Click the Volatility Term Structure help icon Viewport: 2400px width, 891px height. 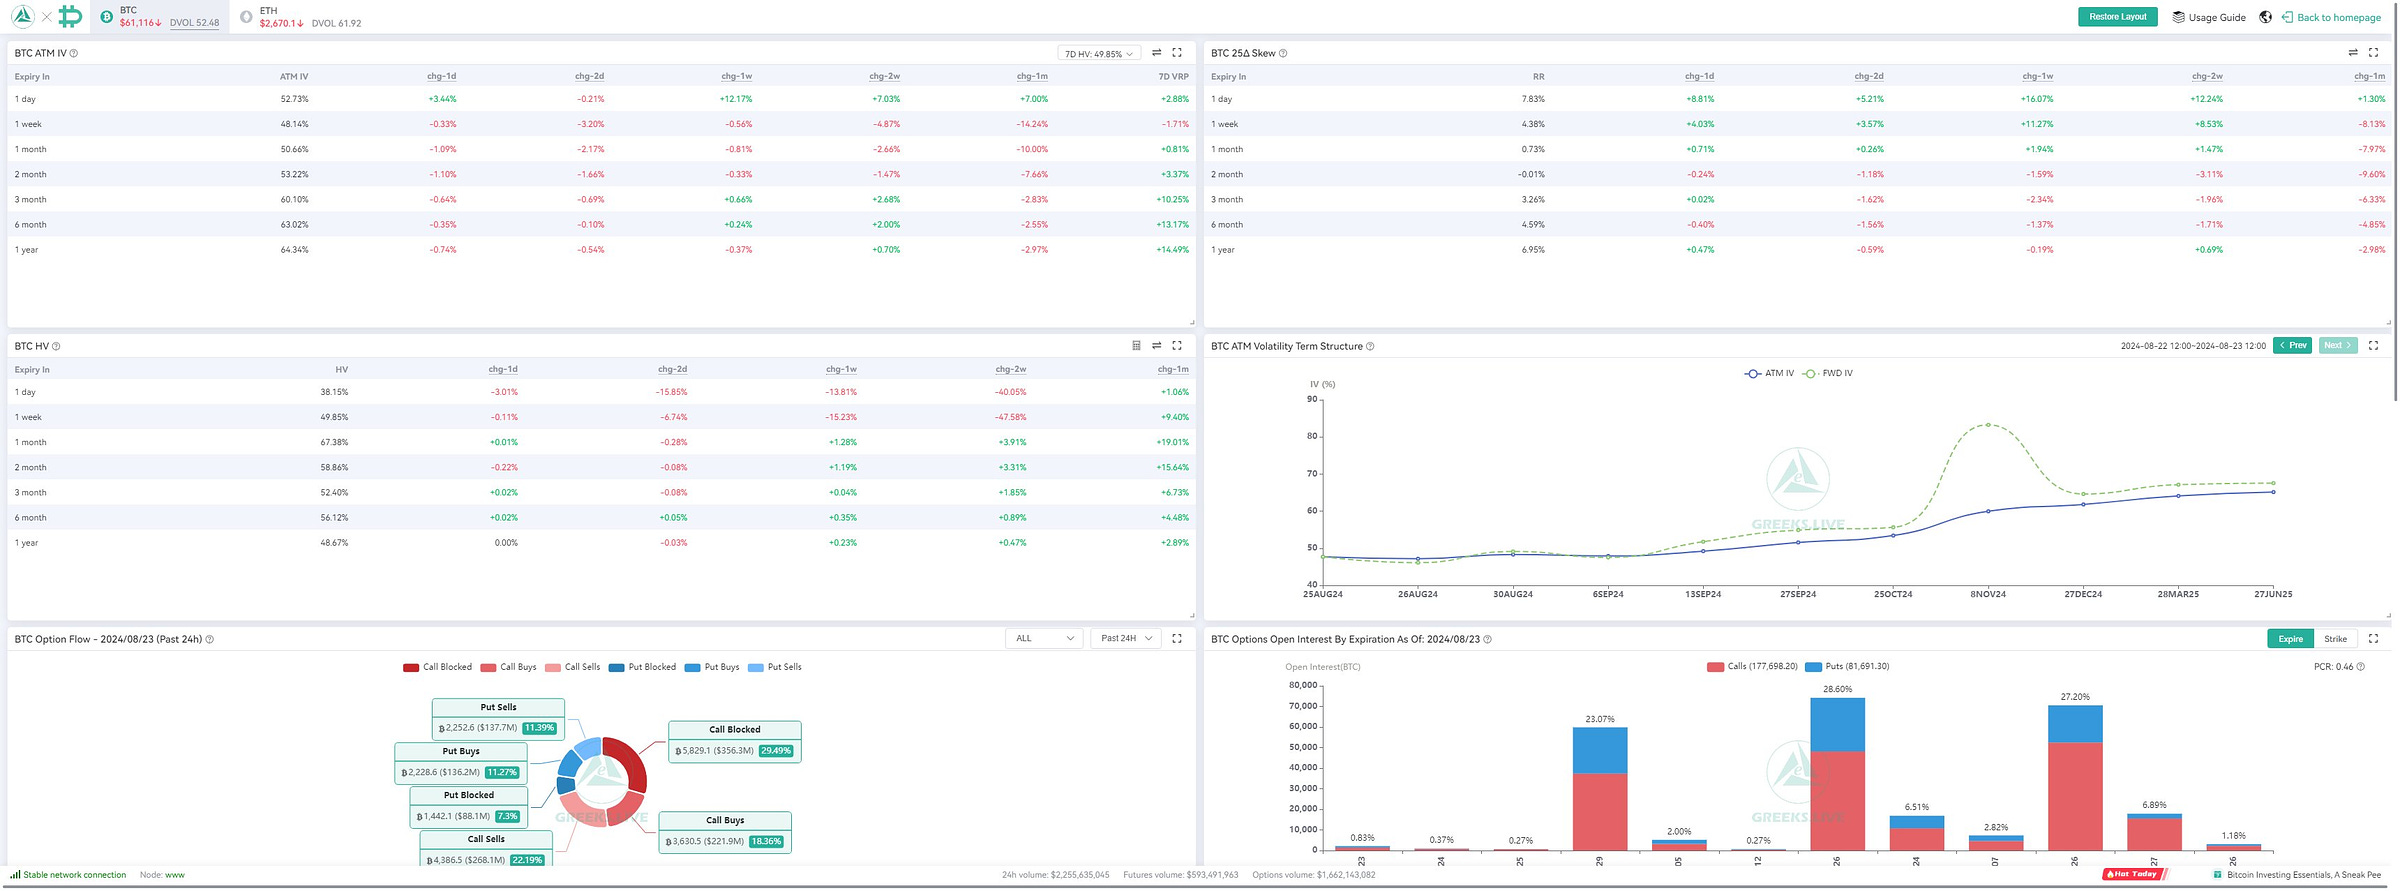[x=1370, y=346]
